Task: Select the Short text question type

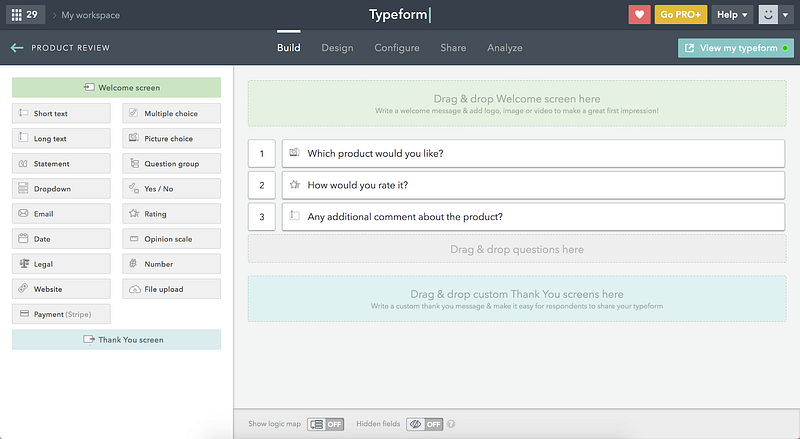Action: [x=61, y=113]
